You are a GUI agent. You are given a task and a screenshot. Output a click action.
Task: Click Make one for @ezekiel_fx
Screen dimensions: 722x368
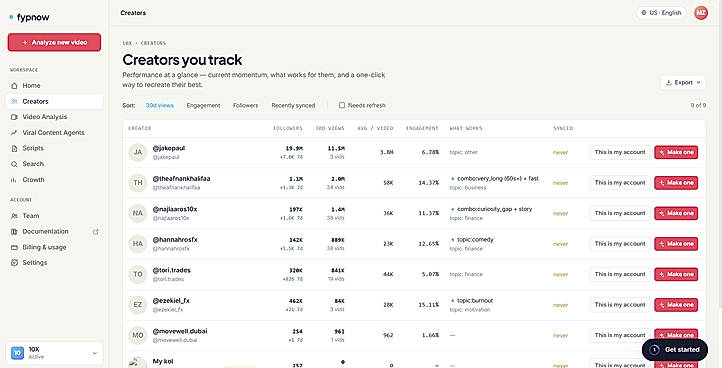[676, 305]
